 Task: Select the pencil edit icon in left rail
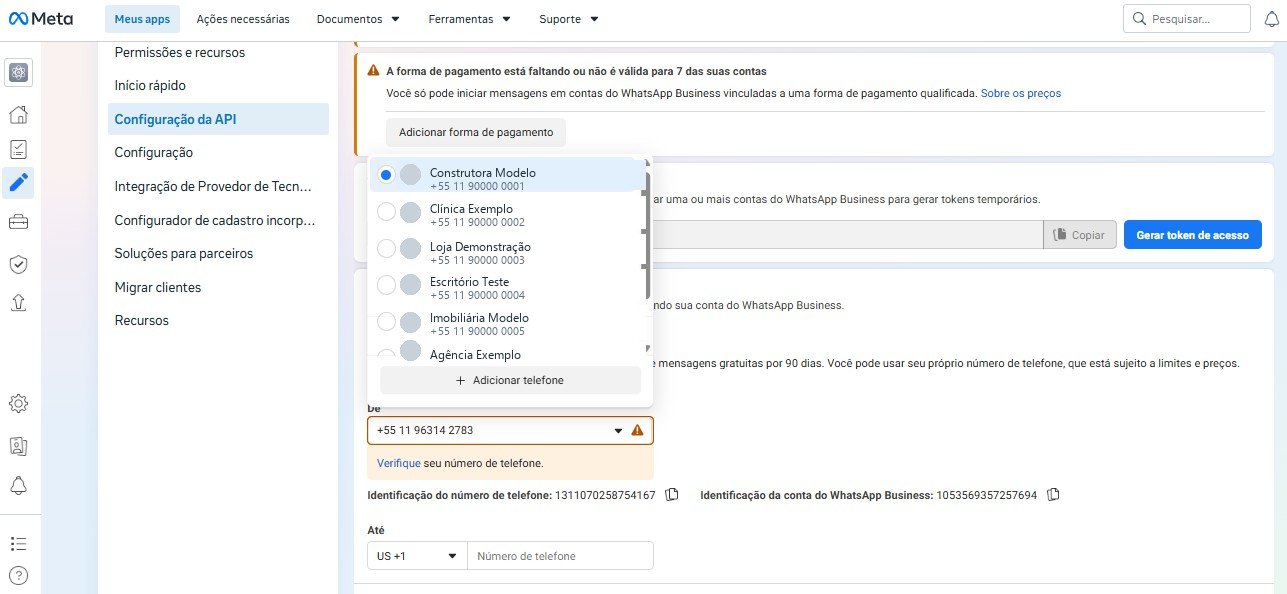point(18,183)
